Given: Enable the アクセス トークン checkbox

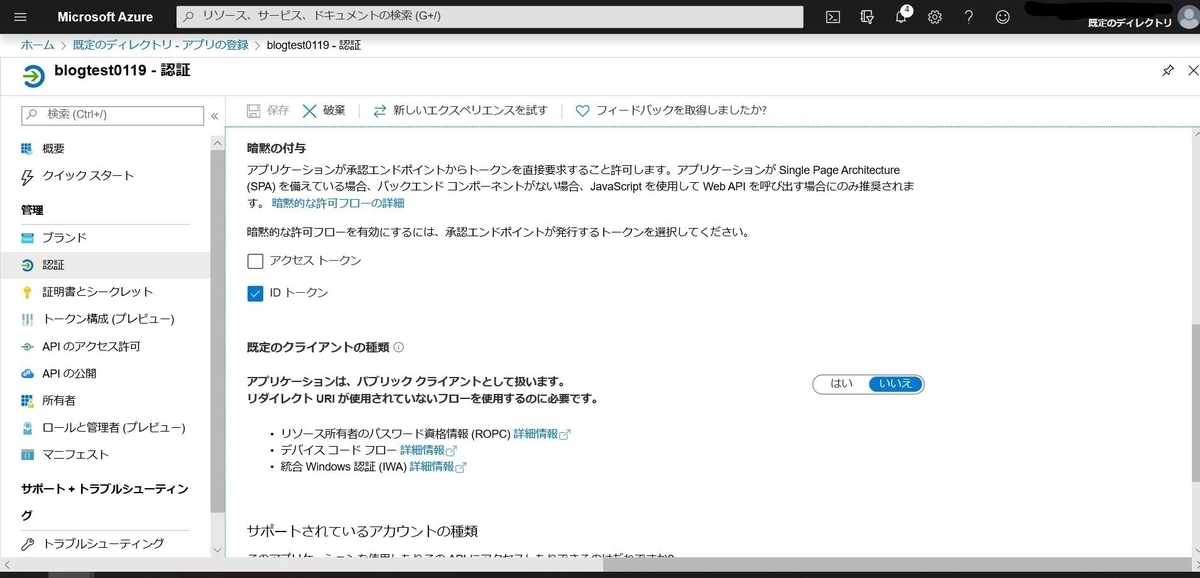Looking at the screenshot, I should click(256, 260).
